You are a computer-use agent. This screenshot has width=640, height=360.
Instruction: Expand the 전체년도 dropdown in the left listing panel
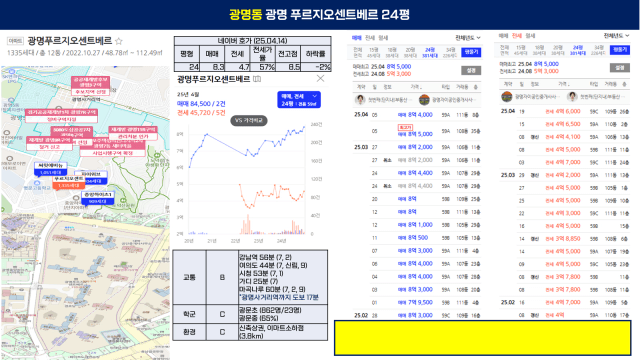[468, 38]
